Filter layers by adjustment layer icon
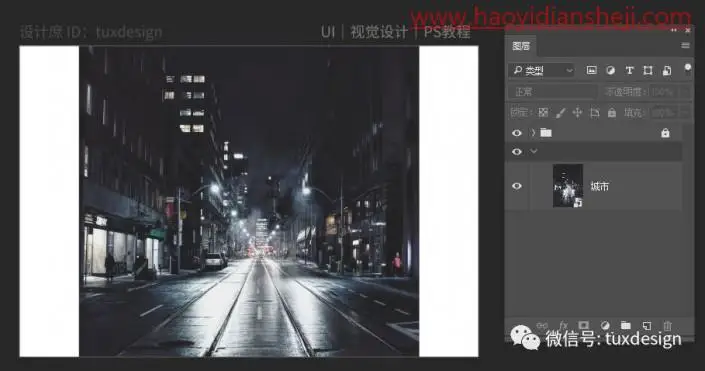This screenshot has height=371, width=705. click(610, 70)
